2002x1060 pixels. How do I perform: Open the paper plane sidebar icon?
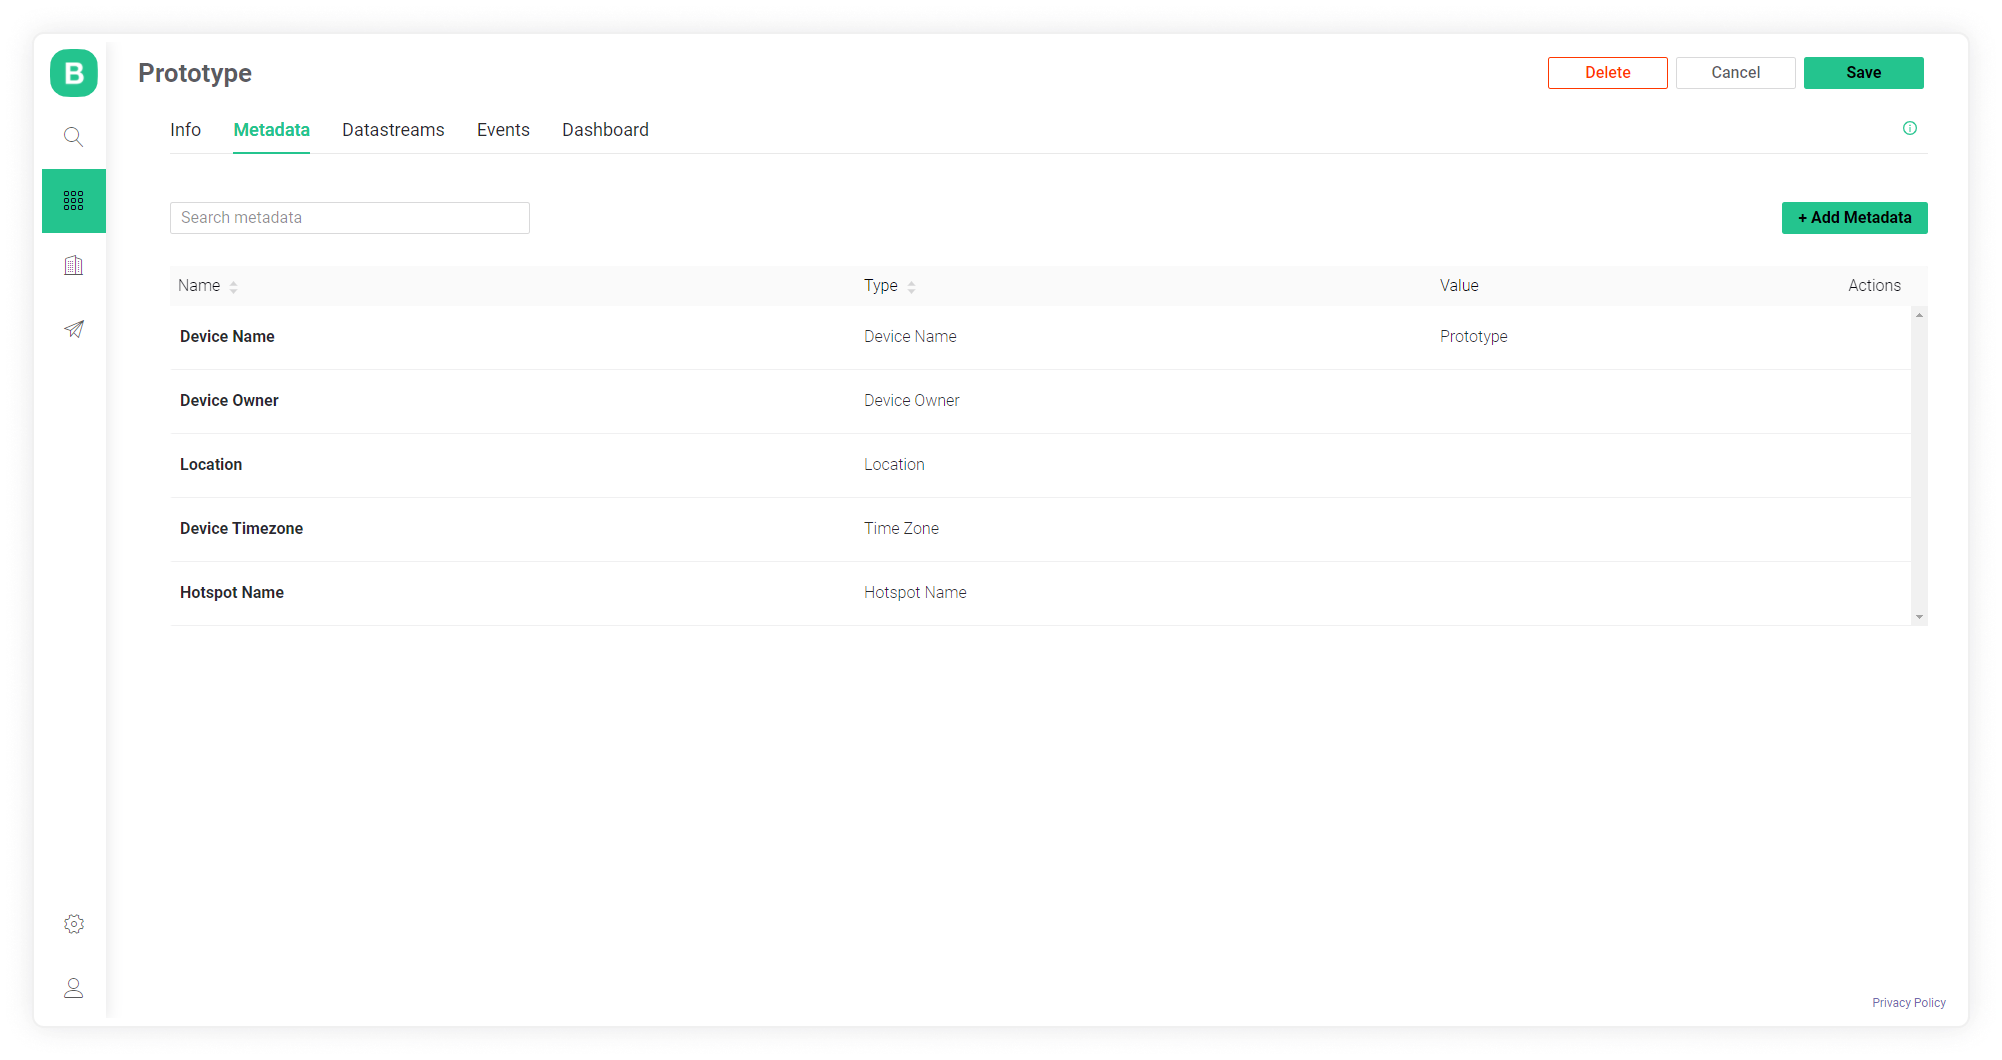click(74, 329)
